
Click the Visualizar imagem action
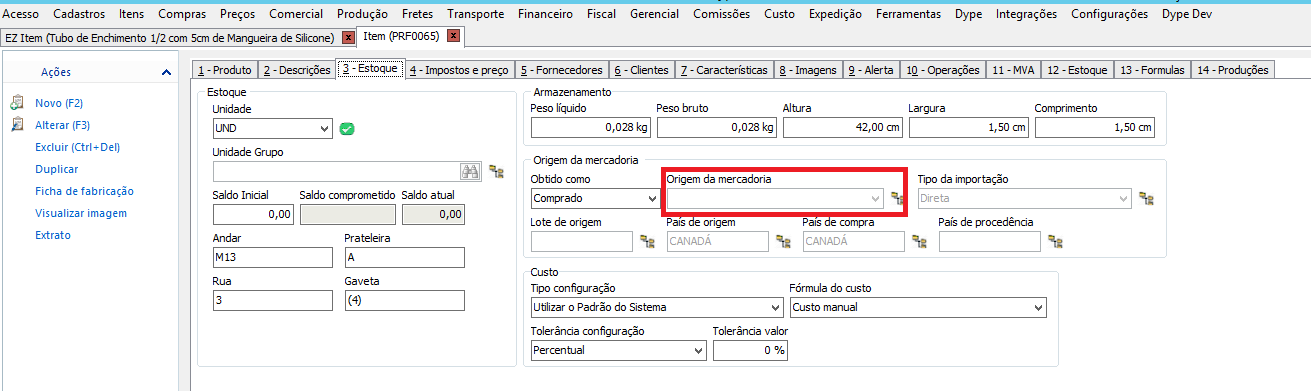[x=80, y=213]
